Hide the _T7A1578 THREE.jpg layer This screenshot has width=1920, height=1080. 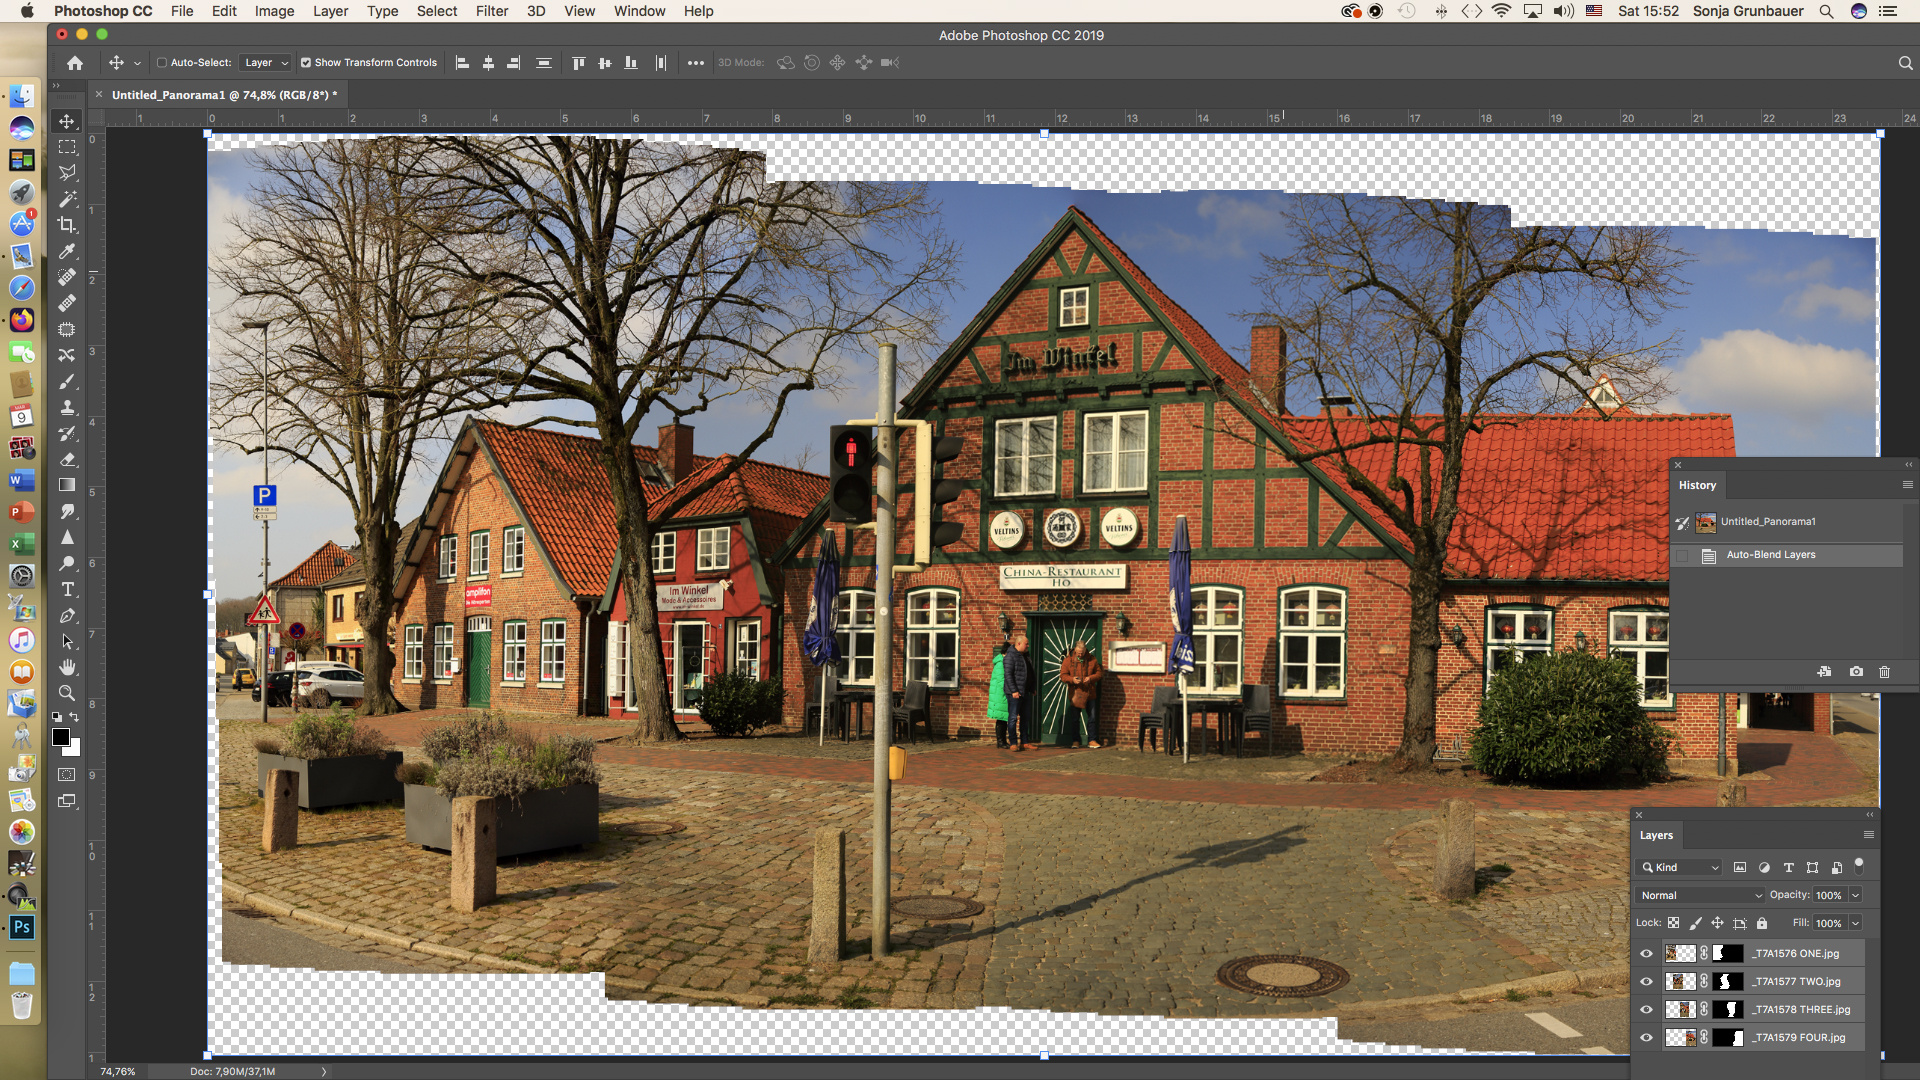coord(1646,1009)
